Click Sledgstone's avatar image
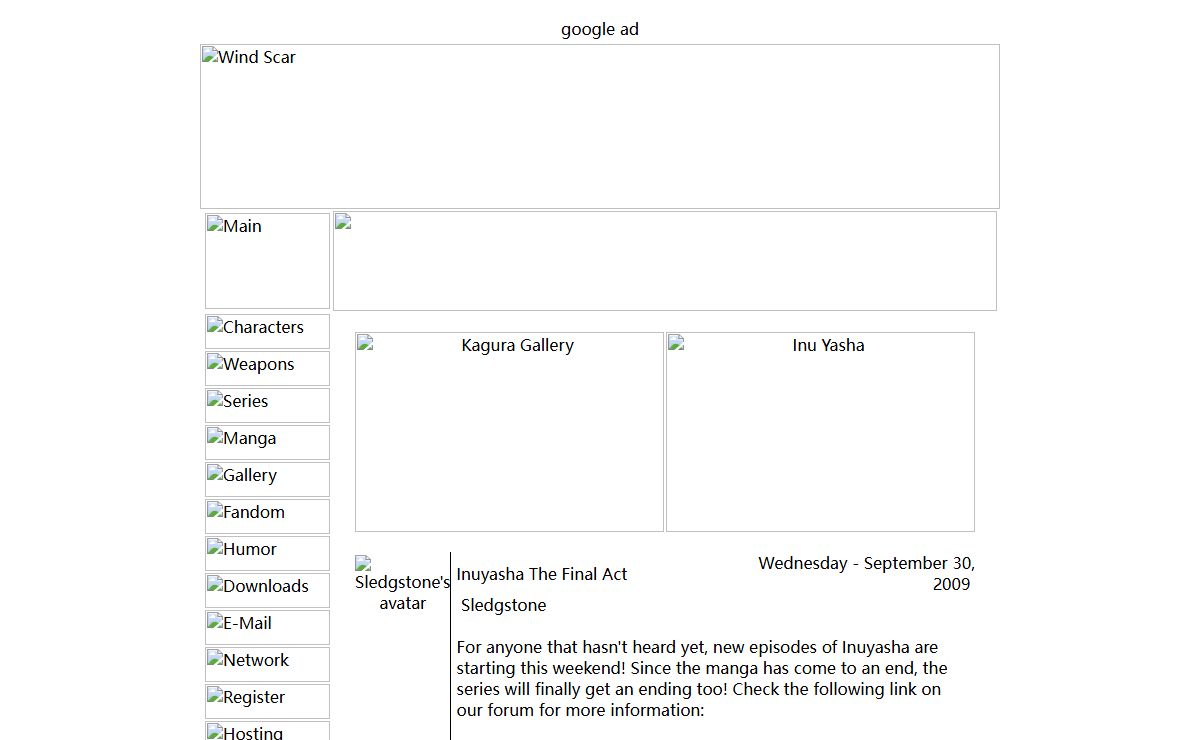 [x=403, y=584]
